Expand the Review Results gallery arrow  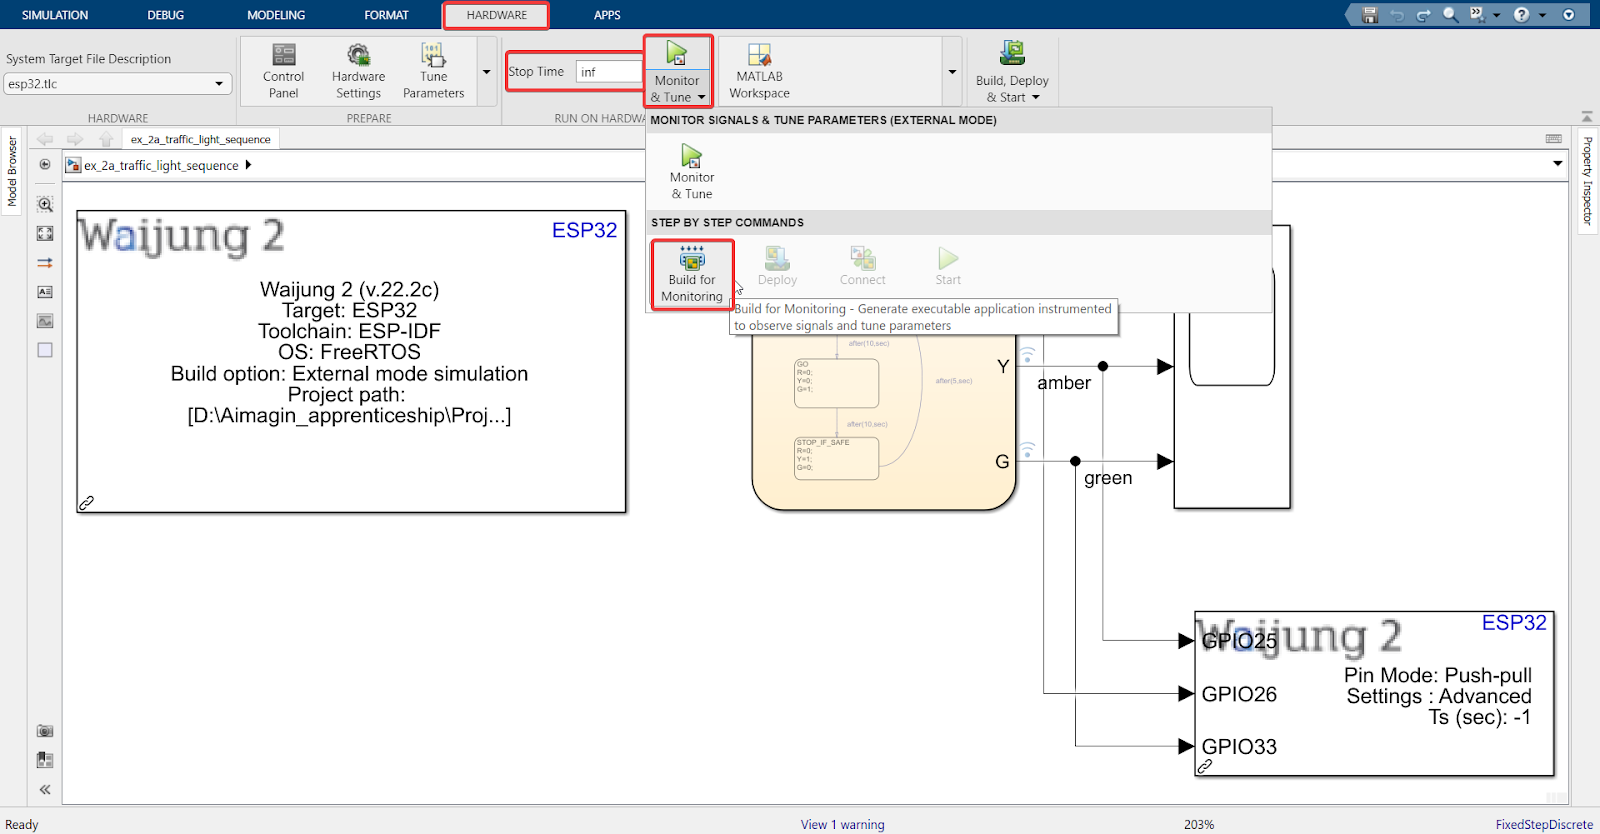[x=952, y=72]
